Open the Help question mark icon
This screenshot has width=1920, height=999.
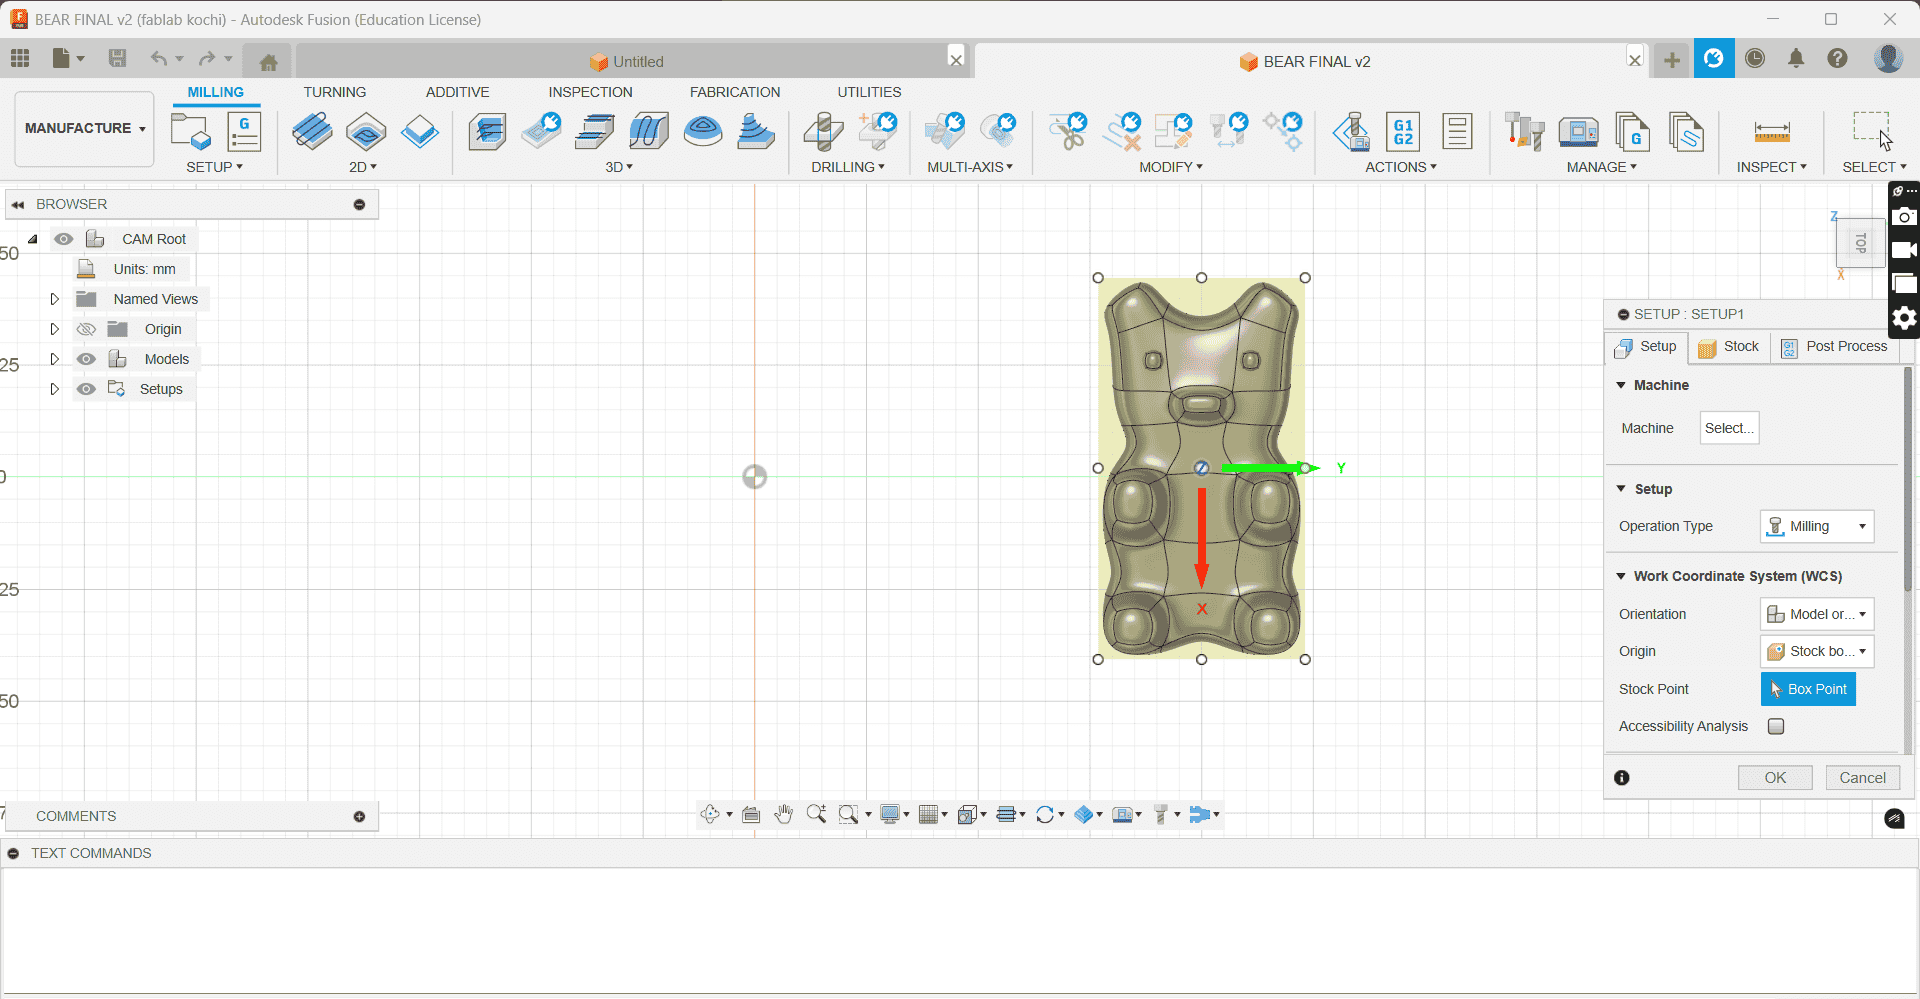1838,58
